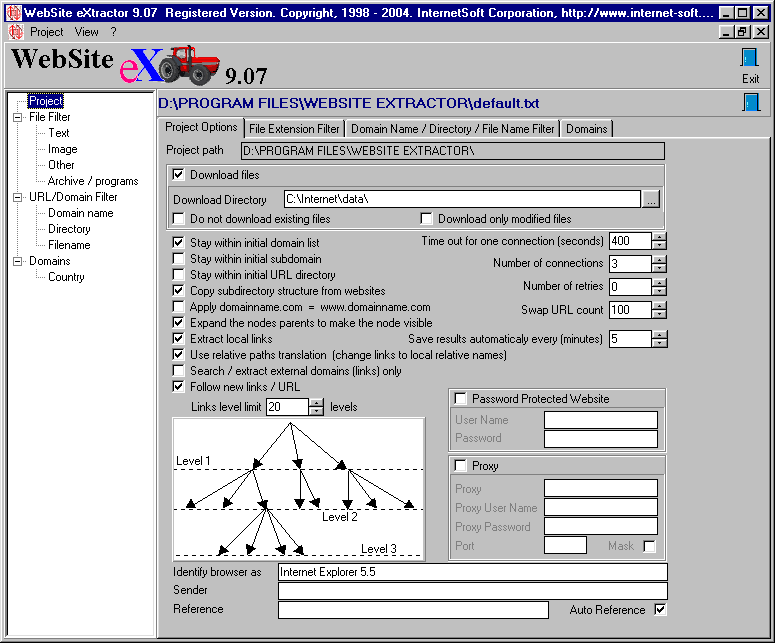Open the ? help menu
The width and height of the screenshot is (775, 643).
pyautogui.click(x=113, y=32)
